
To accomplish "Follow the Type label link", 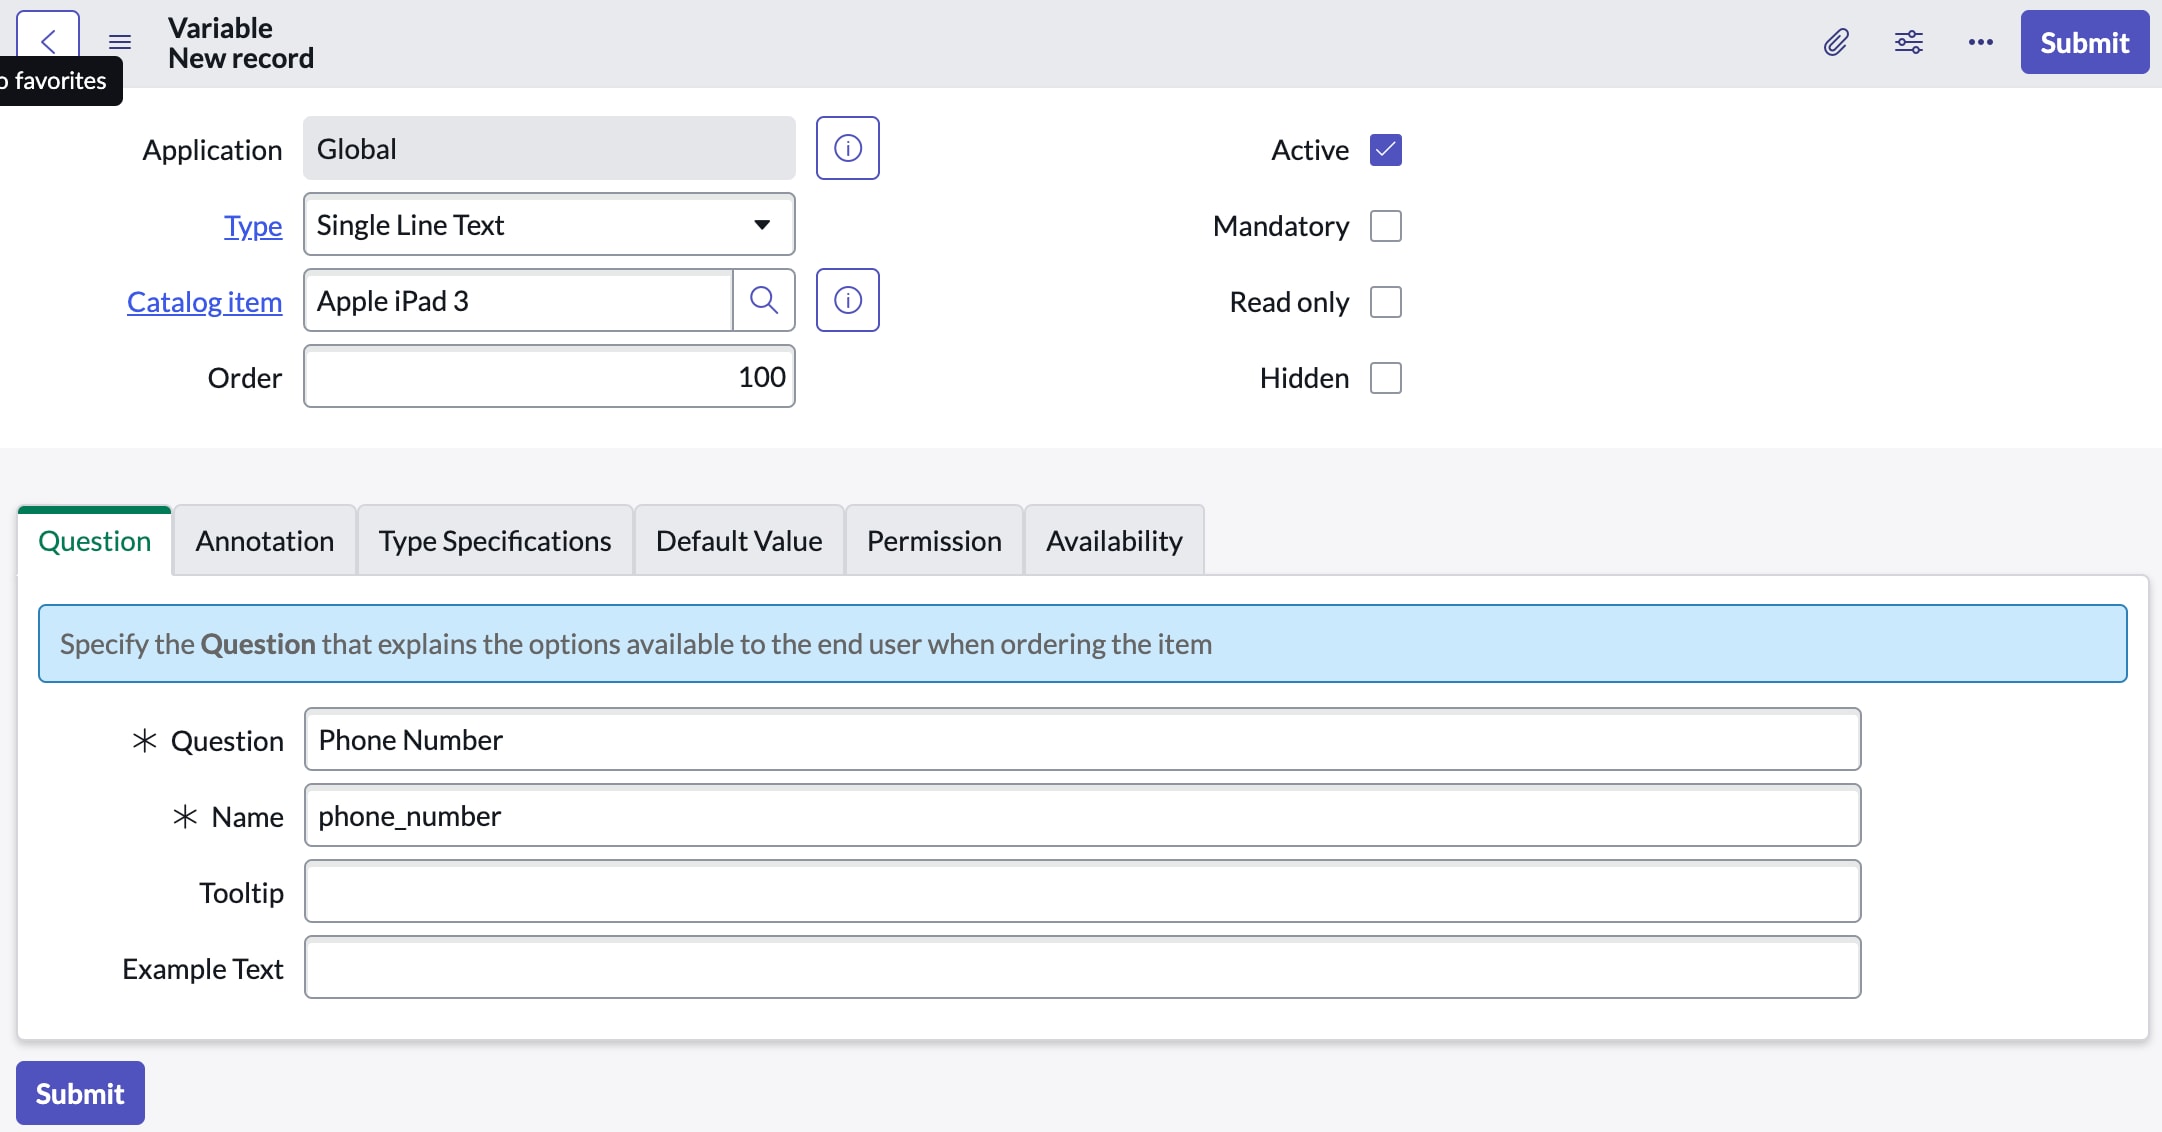I will tap(253, 226).
